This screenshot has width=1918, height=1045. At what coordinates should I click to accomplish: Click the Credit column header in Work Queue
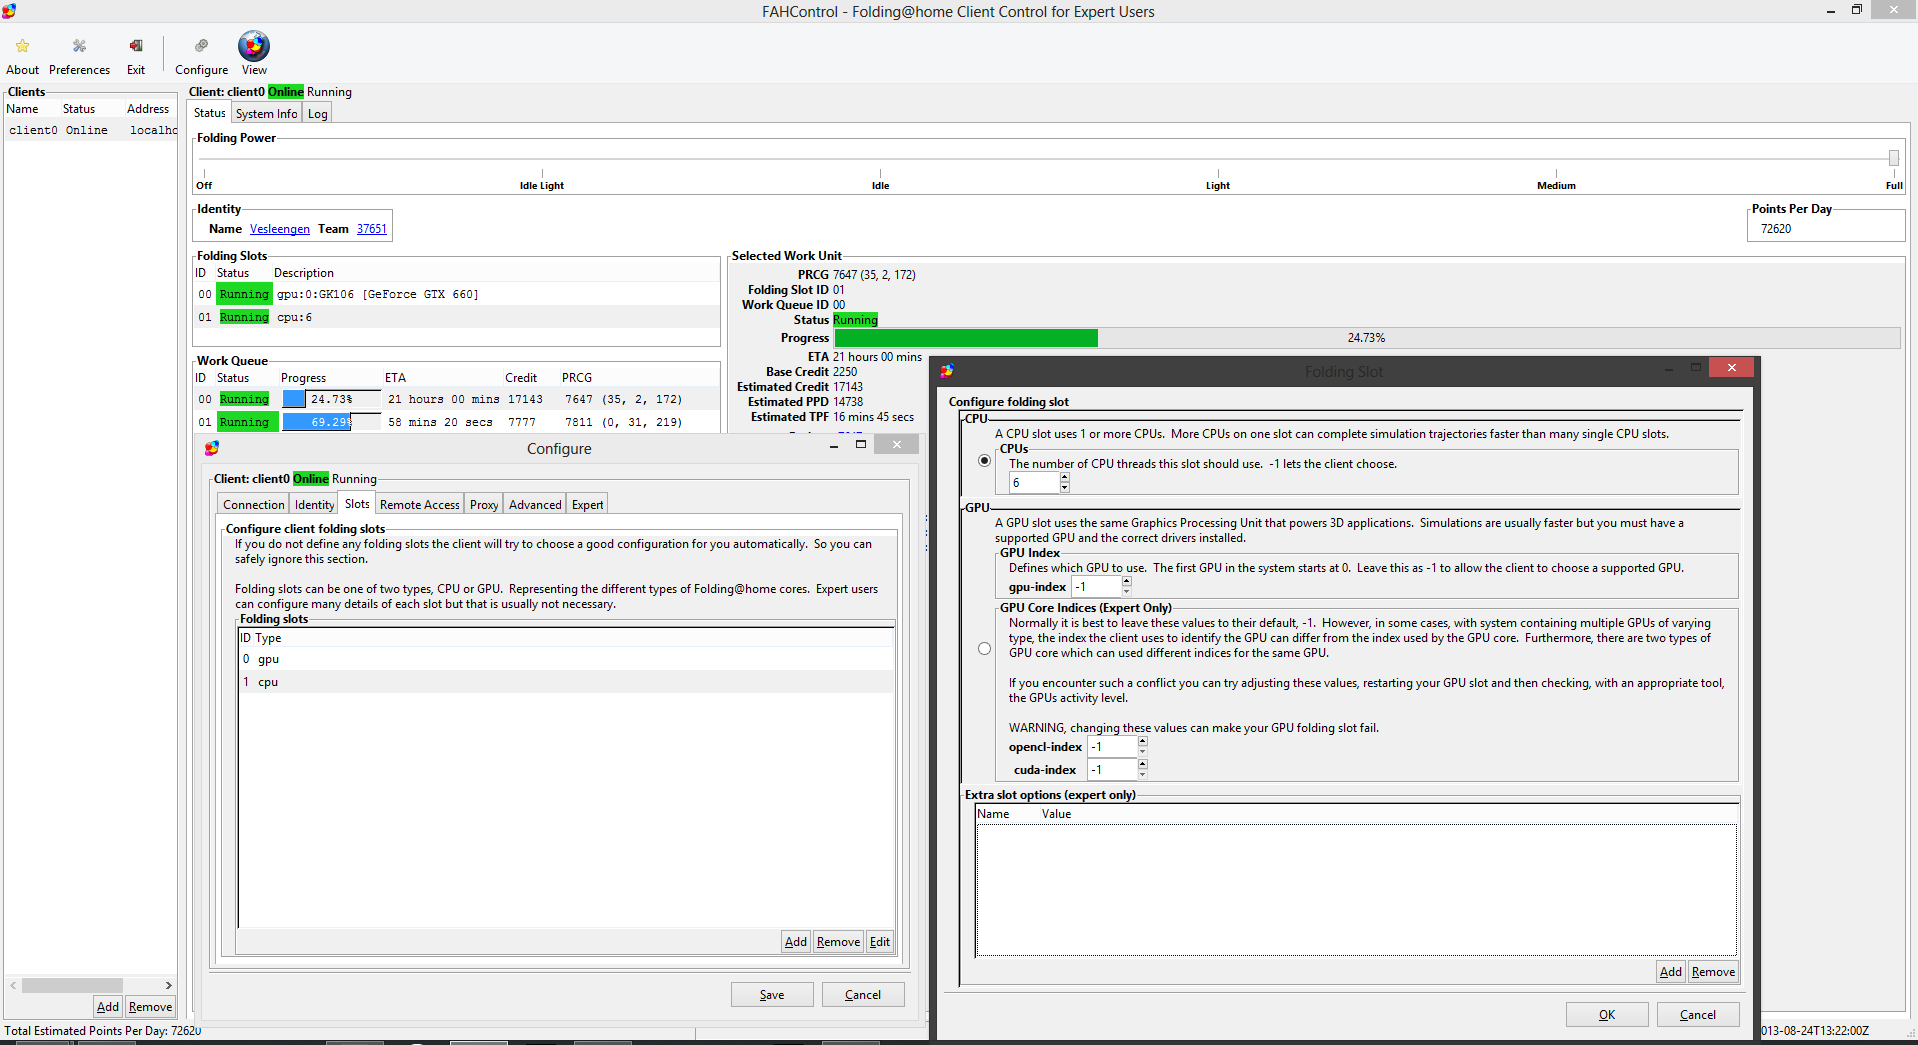[521, 378]
